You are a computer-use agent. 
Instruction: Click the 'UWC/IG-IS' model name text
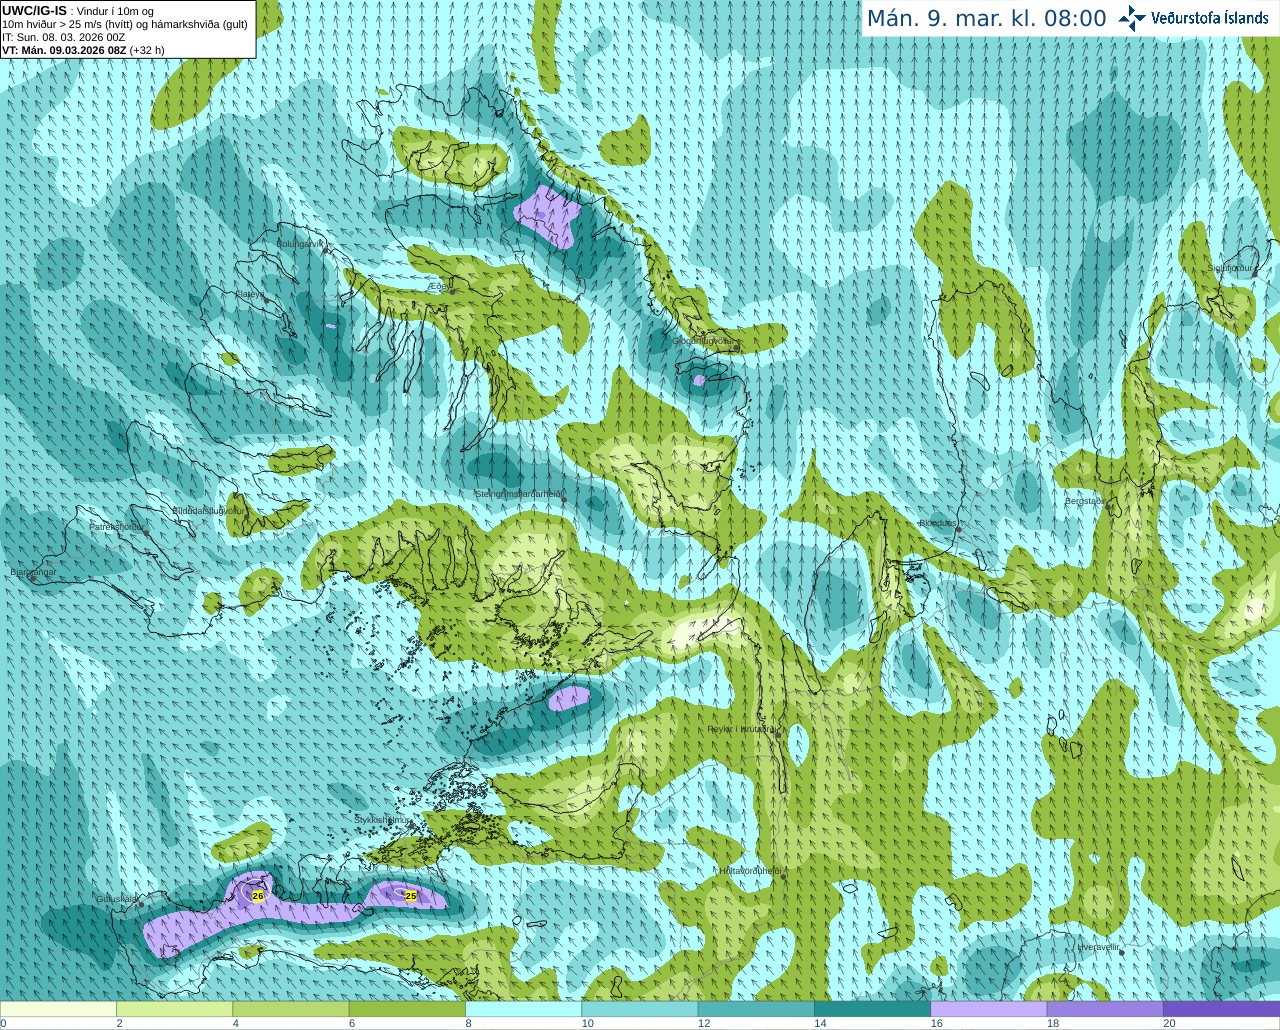[34, 11]
